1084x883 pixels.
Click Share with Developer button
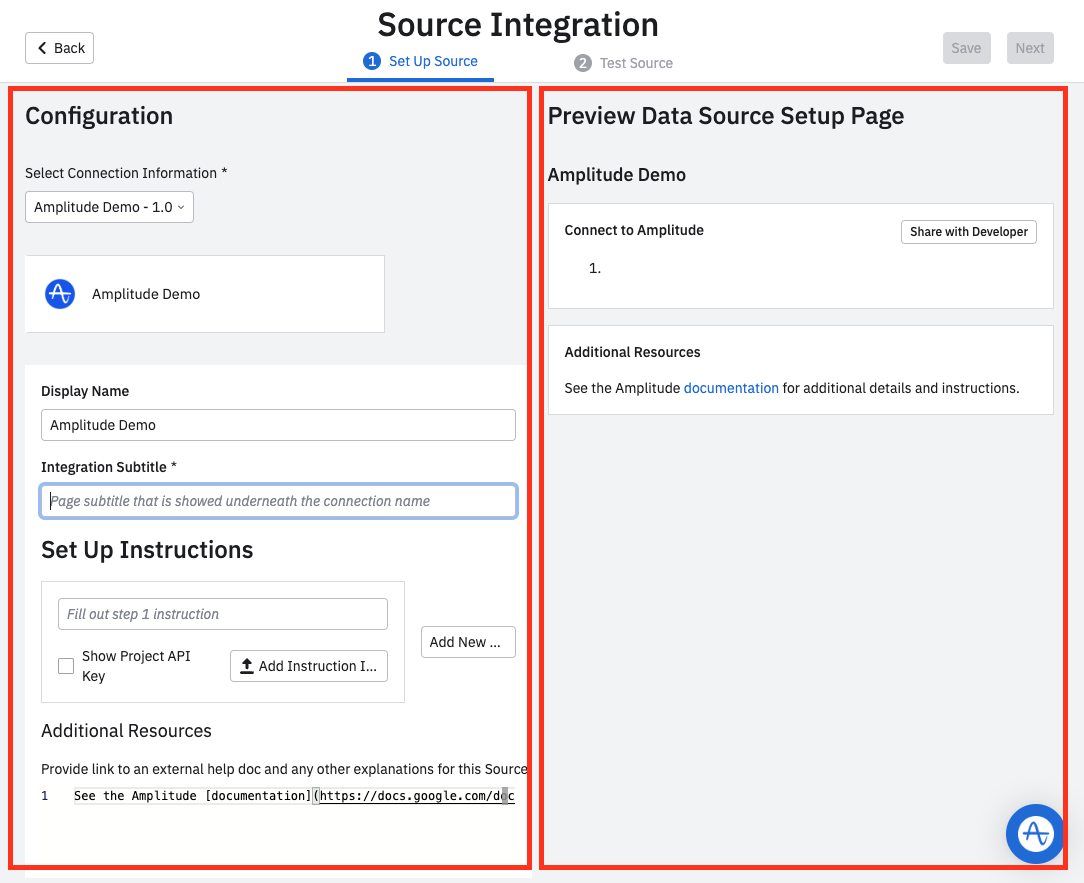click(x=968, y=232)
